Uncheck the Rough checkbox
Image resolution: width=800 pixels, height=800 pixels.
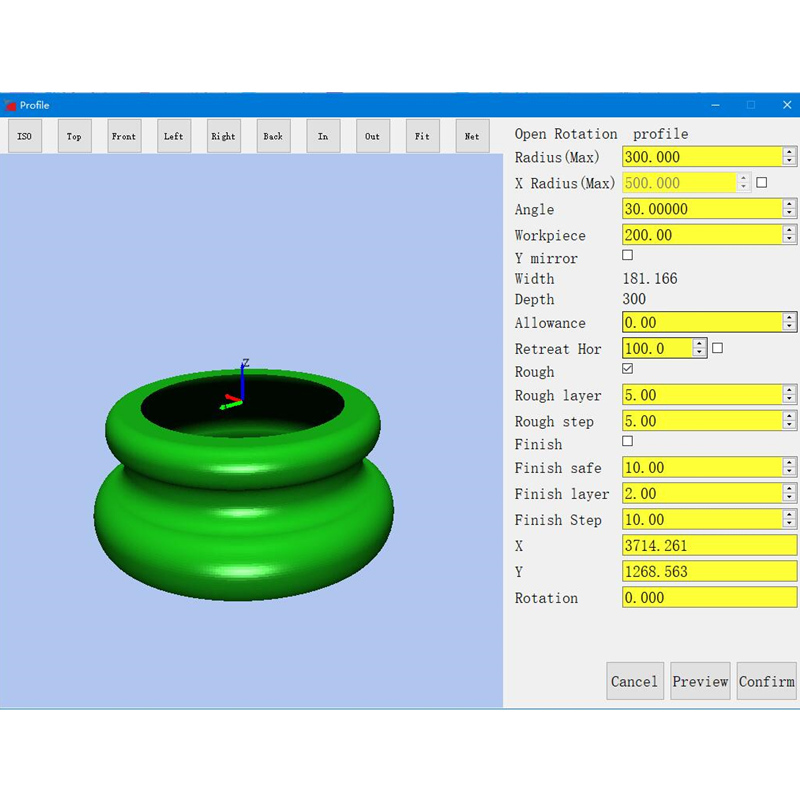[628, 369]
